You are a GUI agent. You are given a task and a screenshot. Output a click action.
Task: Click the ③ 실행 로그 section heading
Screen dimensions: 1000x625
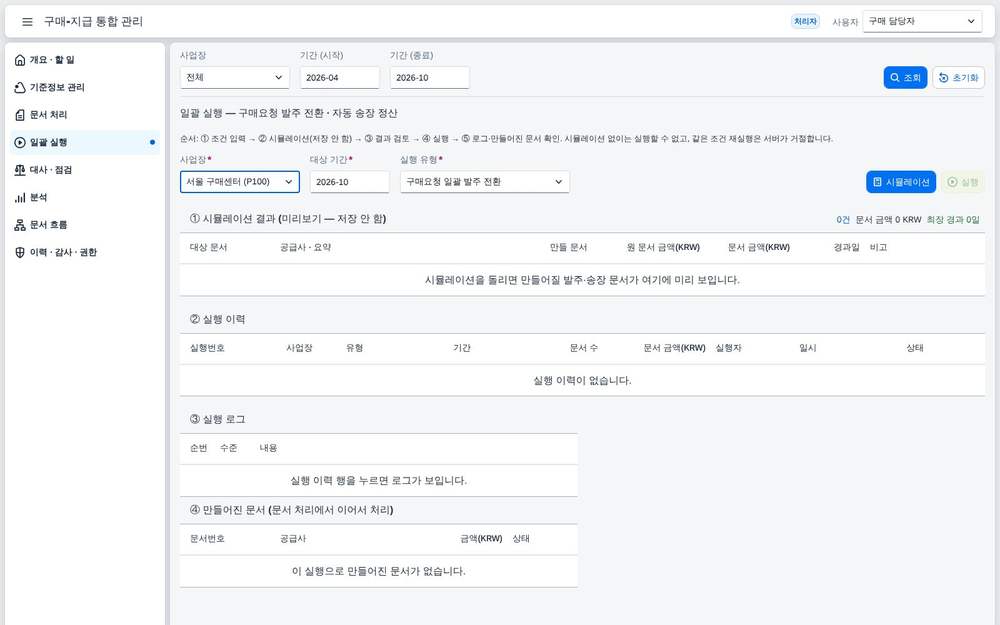pos(217,420)
